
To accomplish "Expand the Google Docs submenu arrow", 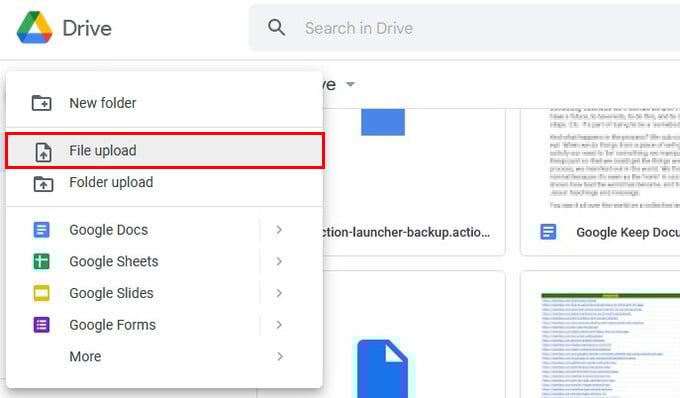I will pos(279,230).
